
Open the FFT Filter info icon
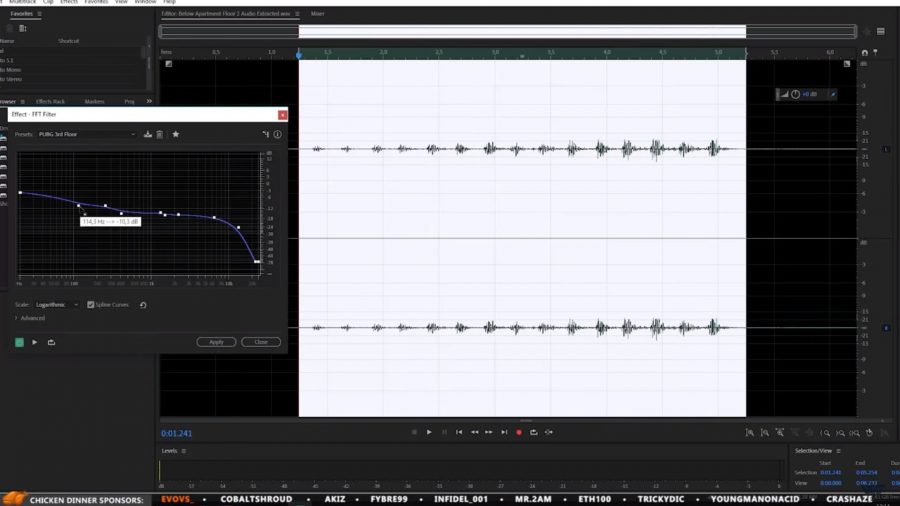click(278, 134)
